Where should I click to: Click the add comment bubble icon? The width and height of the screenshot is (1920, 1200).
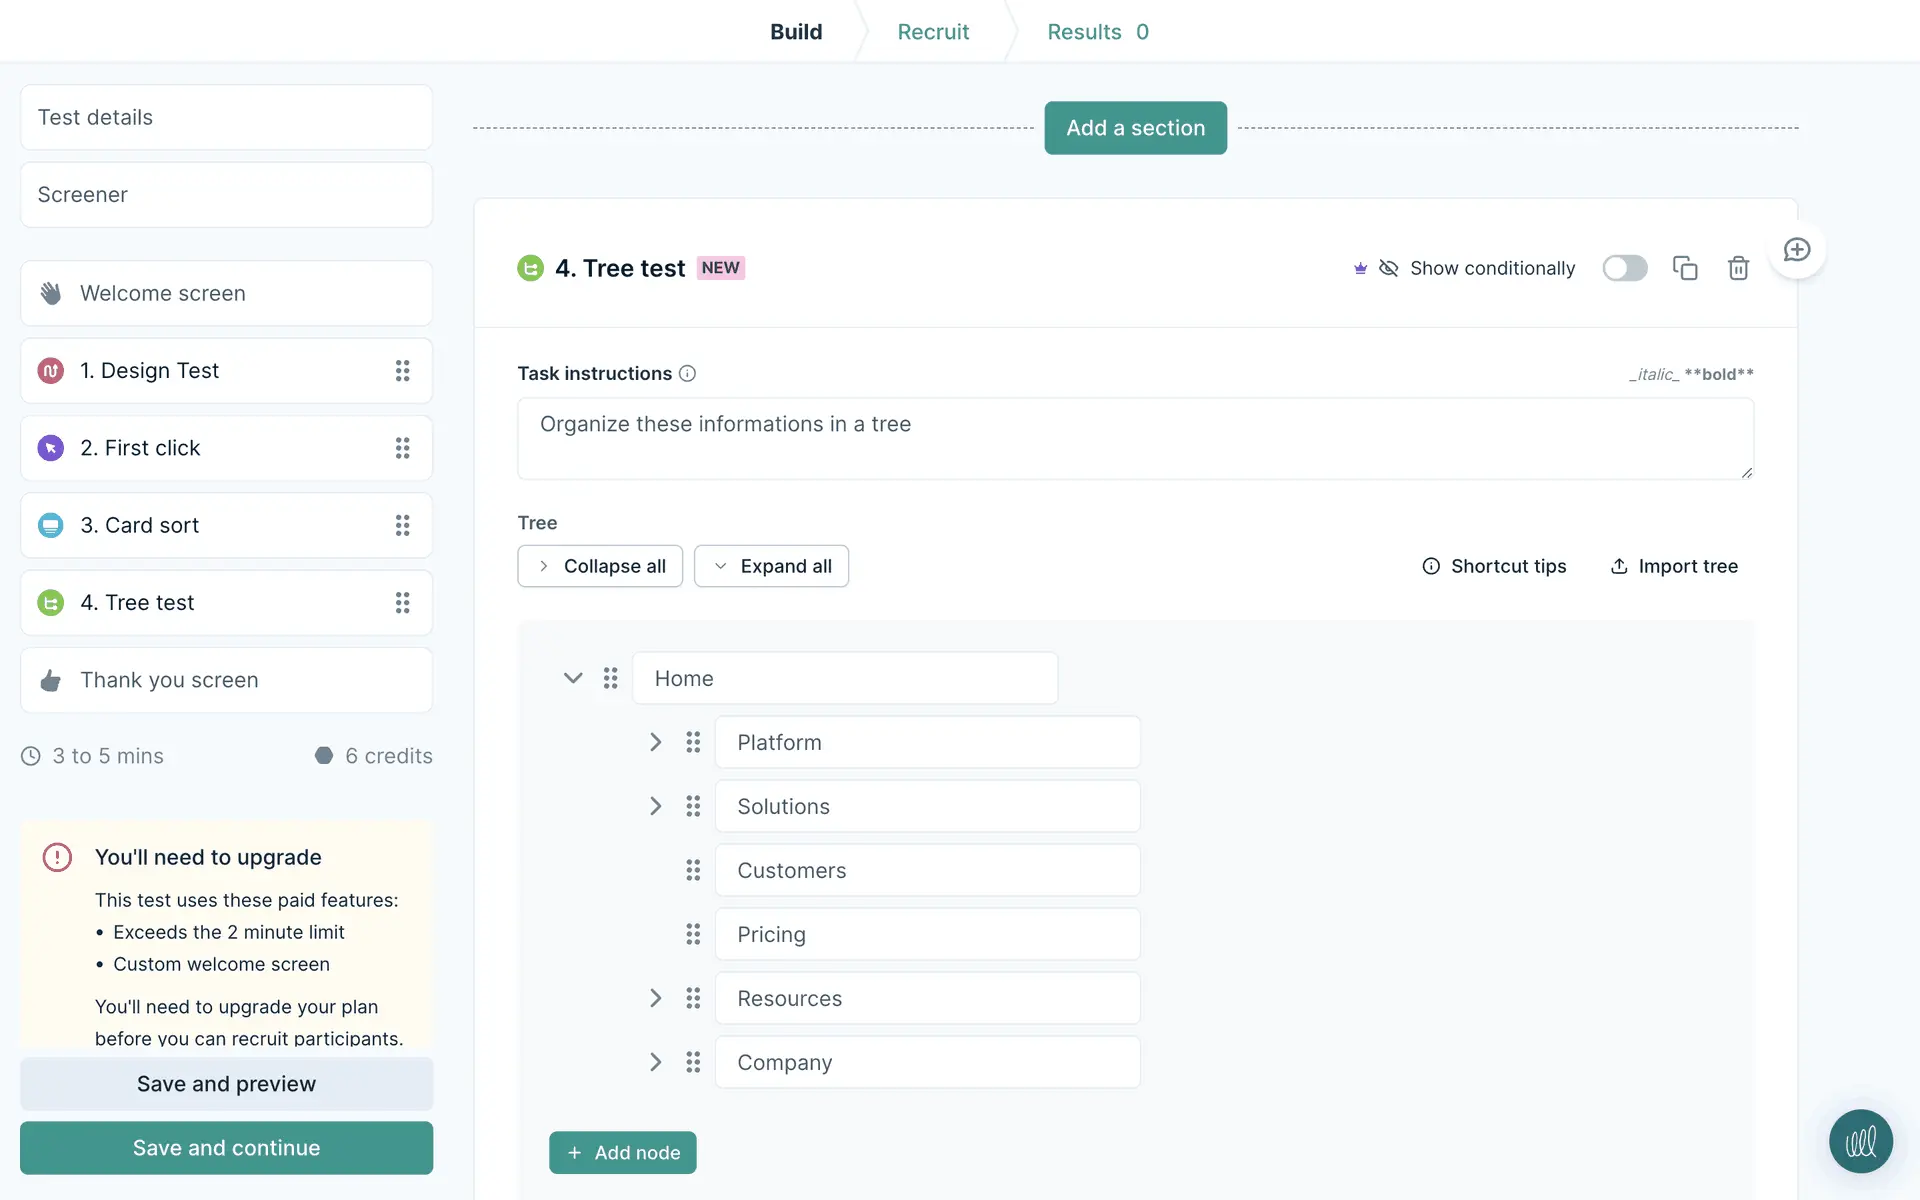point(1797,250)
